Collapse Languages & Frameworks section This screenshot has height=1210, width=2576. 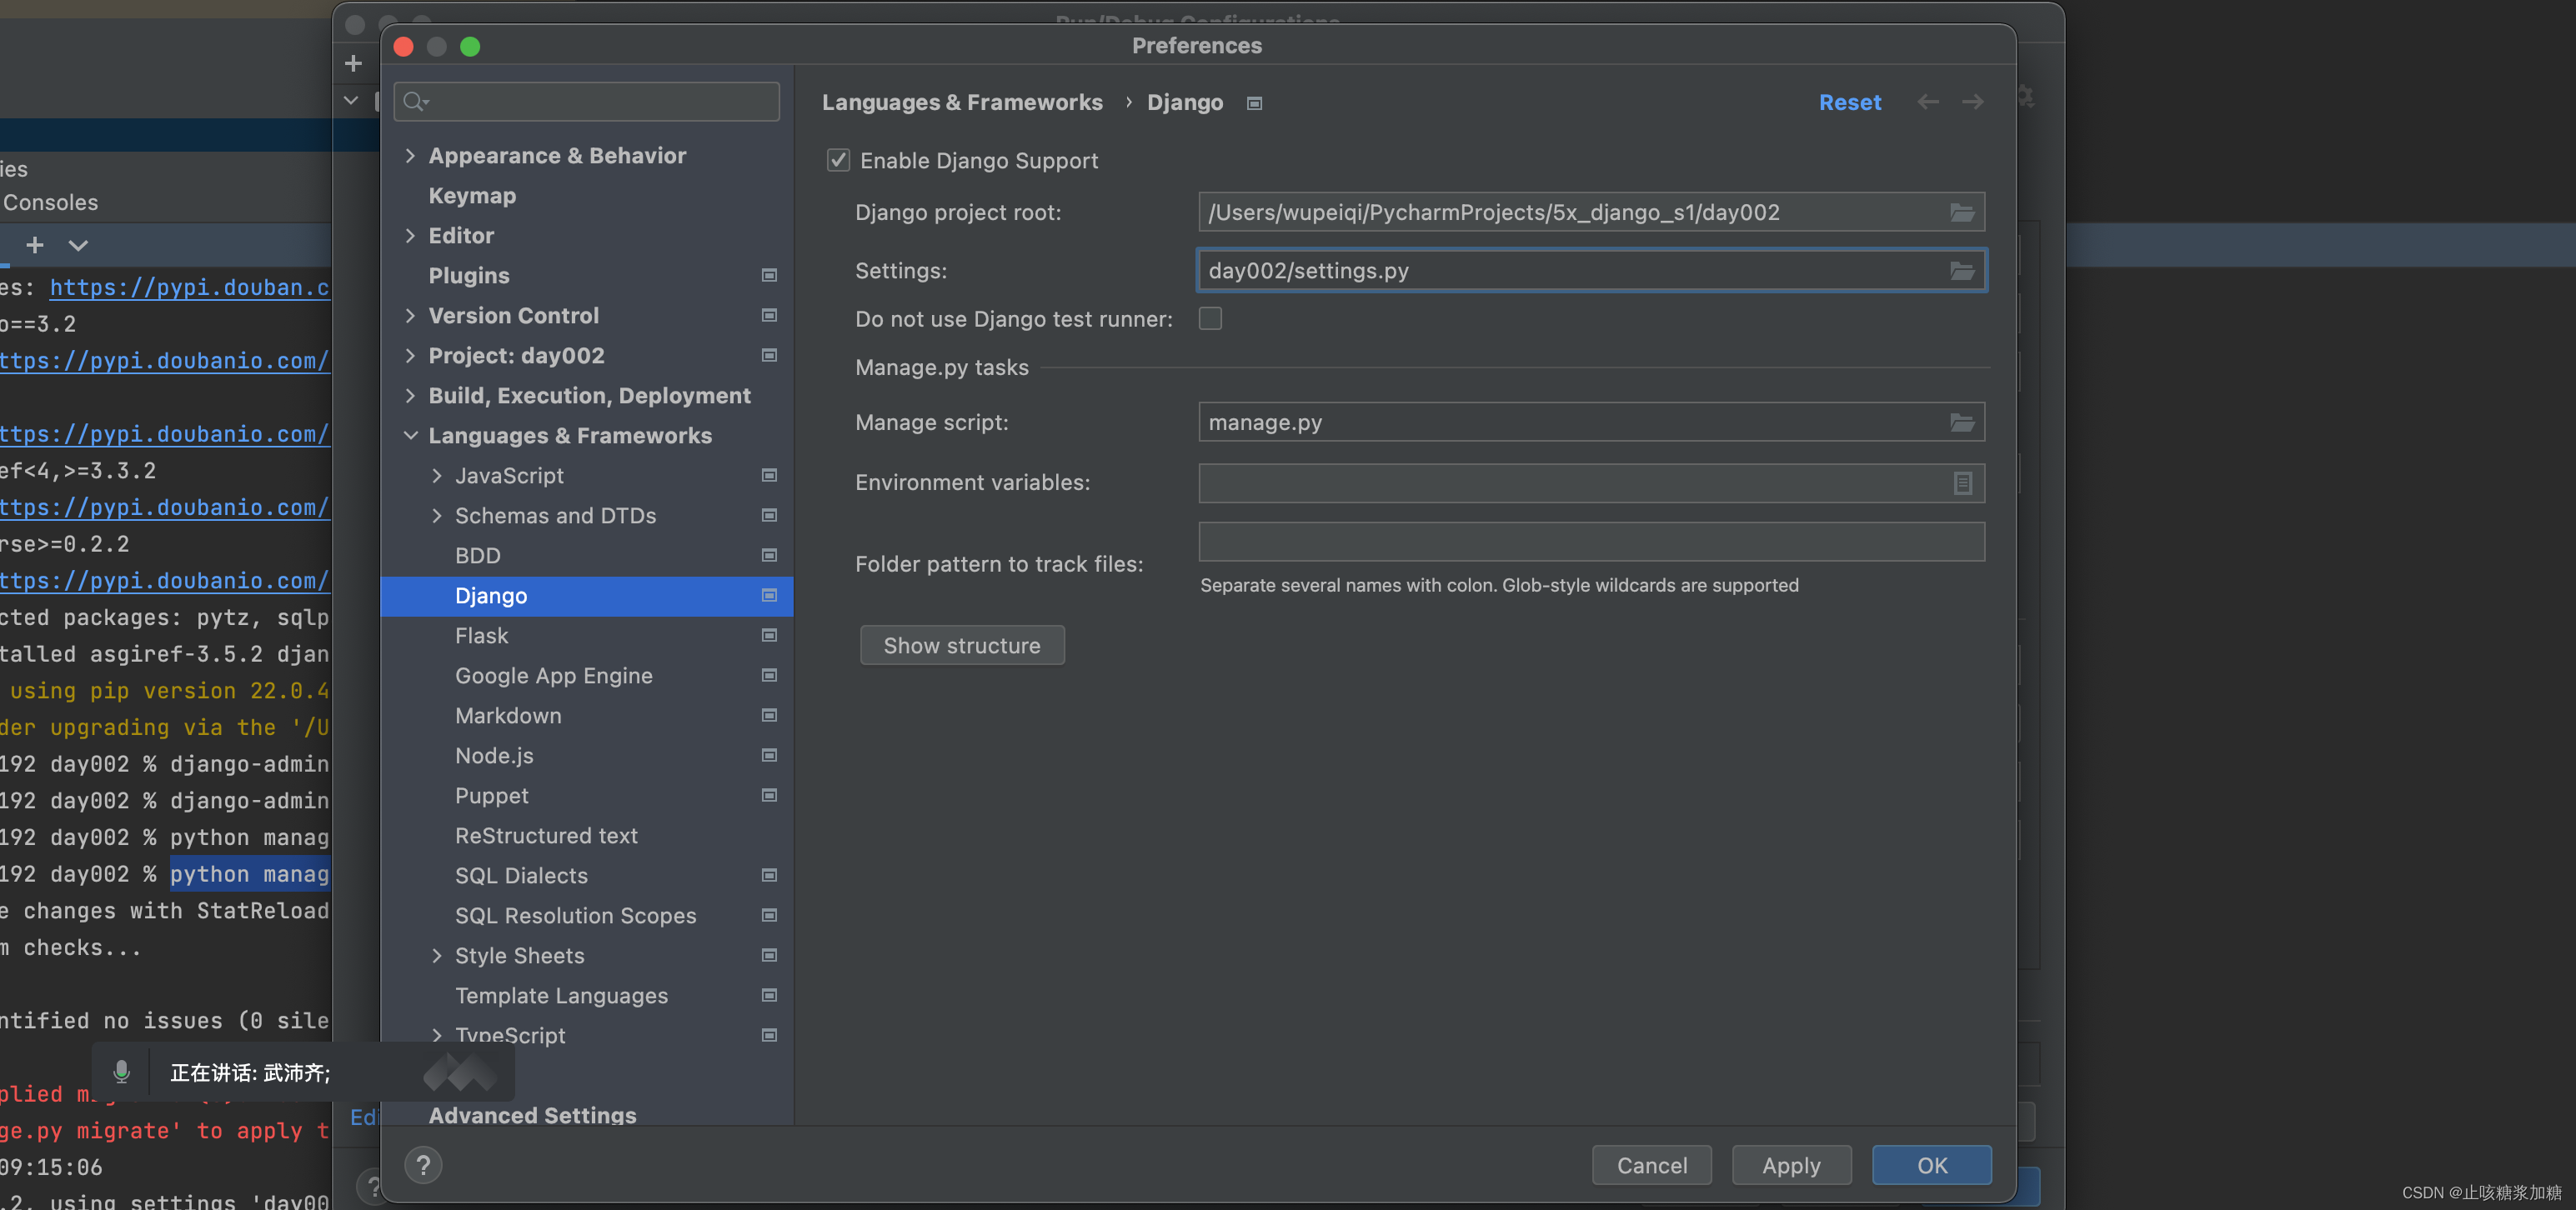pos(410,436)
